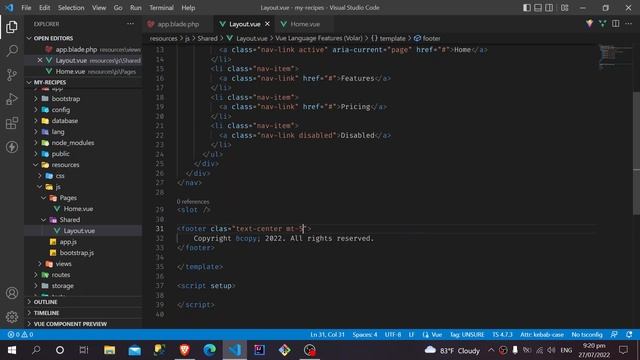Open the Windows Start button
Screen dimensions: 640x360
point(12,350)
